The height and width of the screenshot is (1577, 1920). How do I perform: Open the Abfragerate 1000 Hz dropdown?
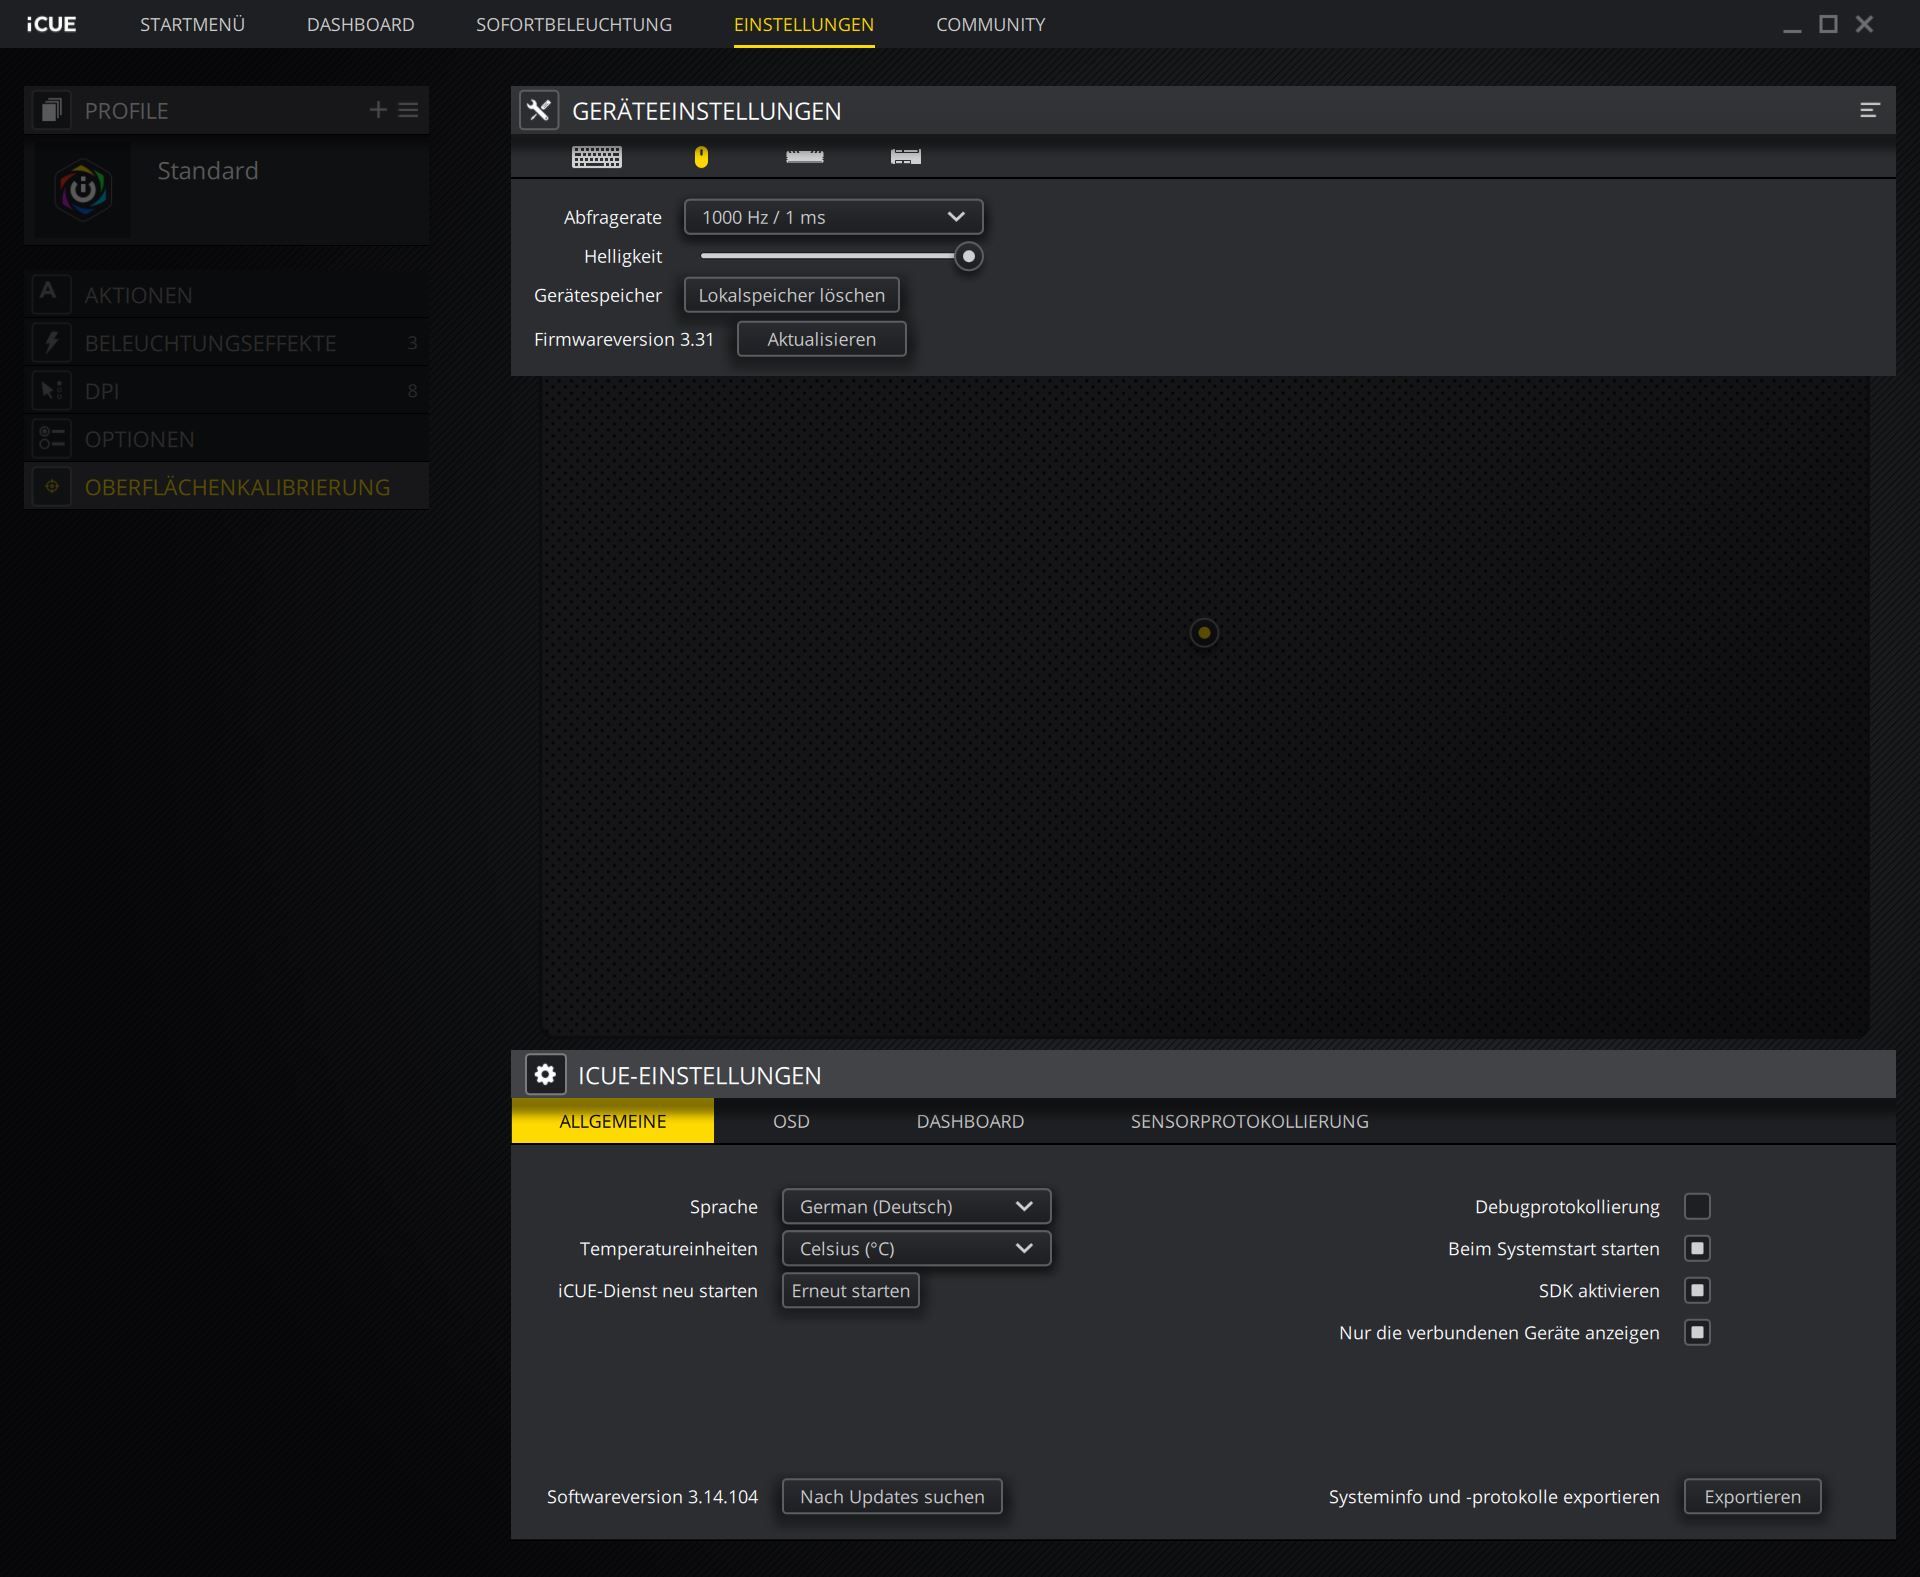click(833, 217)
